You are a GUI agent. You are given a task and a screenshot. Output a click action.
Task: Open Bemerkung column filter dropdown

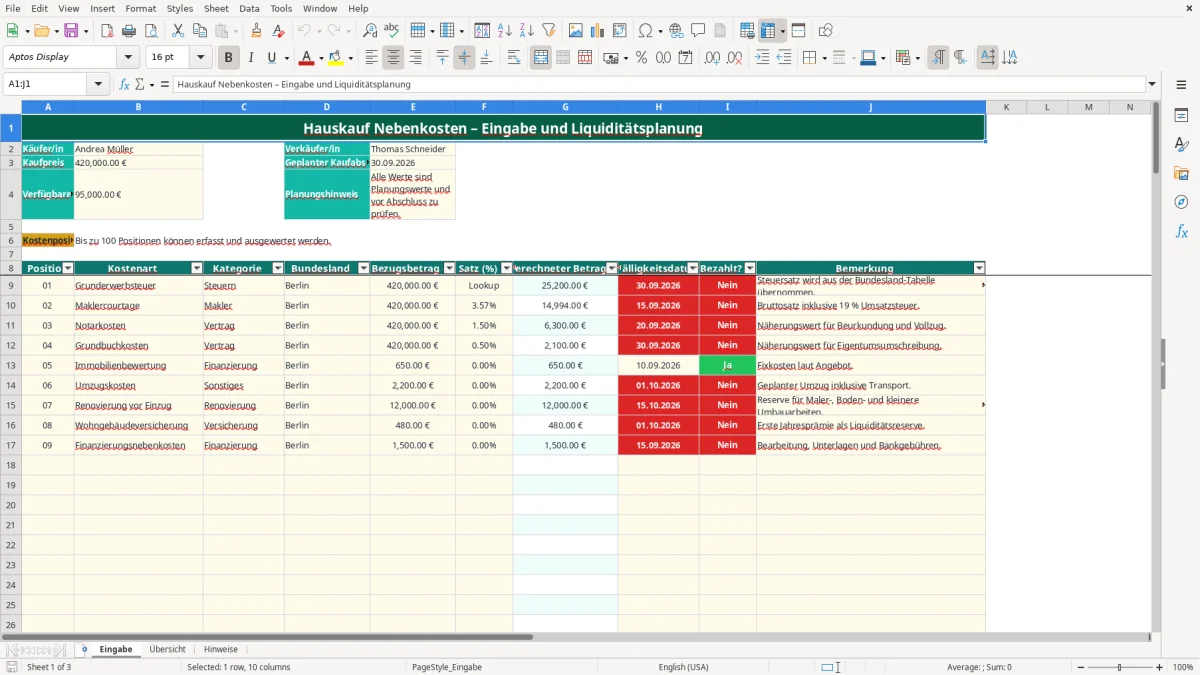pos(979,268)
